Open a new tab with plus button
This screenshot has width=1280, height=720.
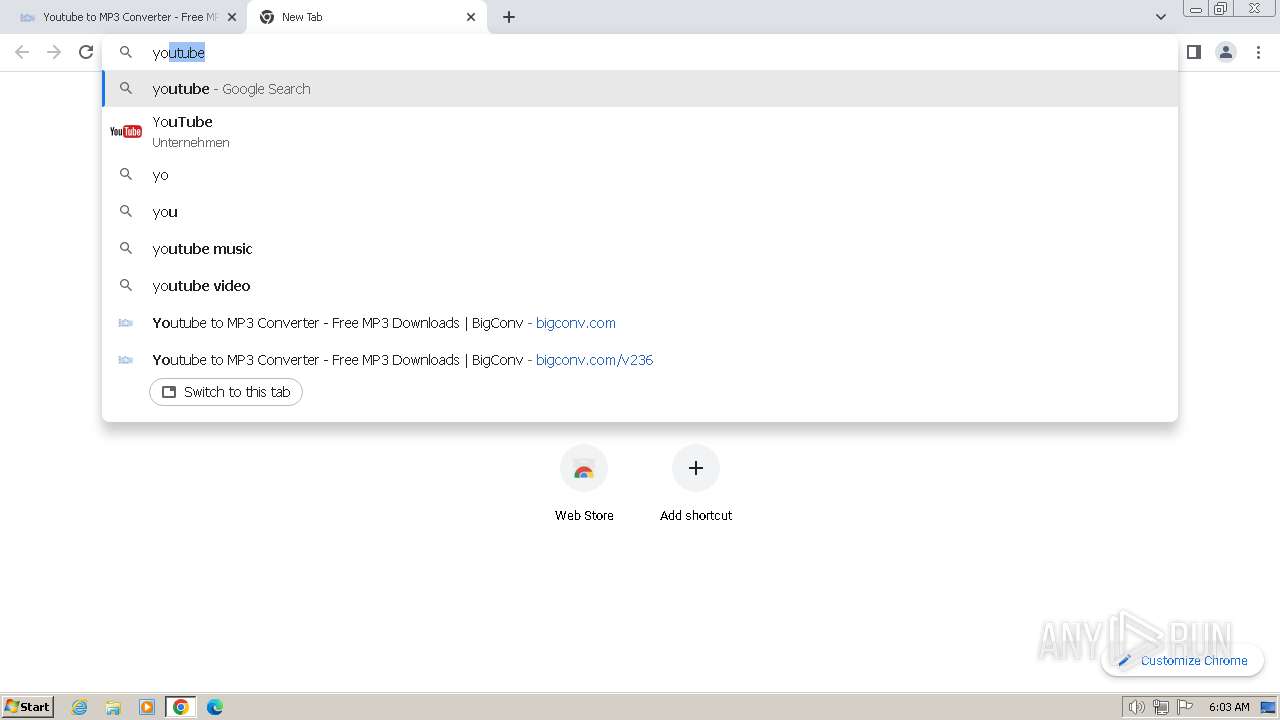(x=509, y=17)
